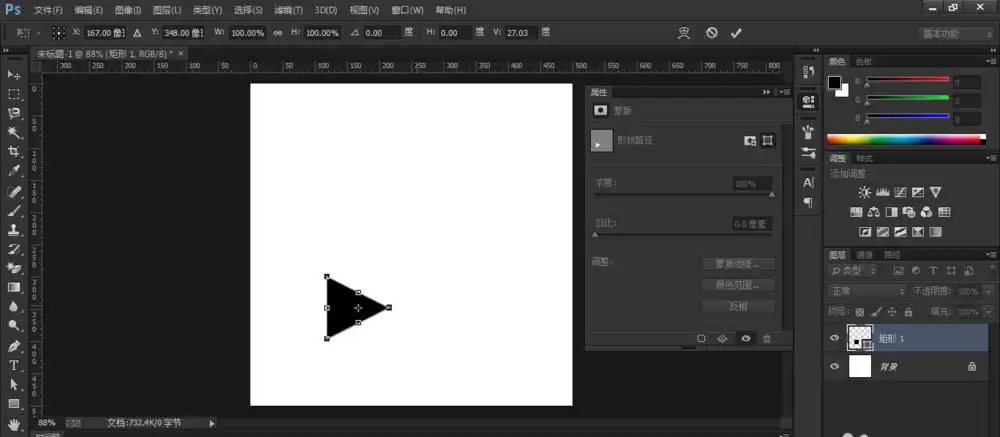
Task: Add a Brightness/Contrast adjustment (sun icon)
Action: coord(864,192)
